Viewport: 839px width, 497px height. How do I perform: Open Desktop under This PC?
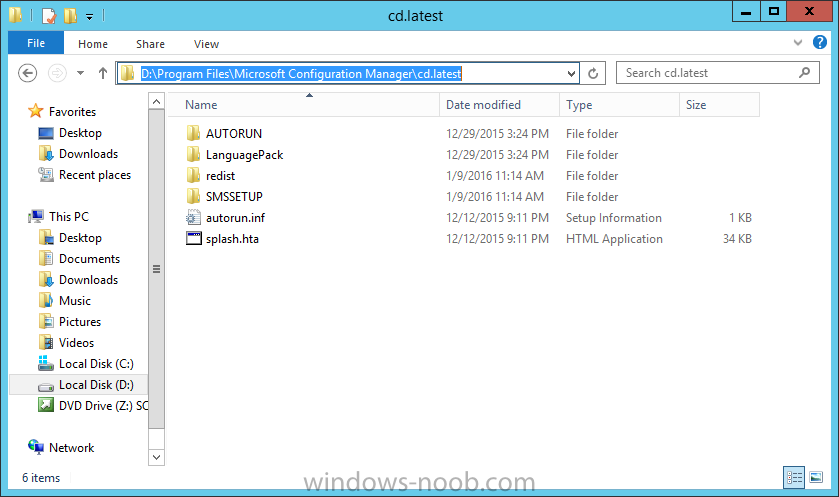(x=80, y=238)
